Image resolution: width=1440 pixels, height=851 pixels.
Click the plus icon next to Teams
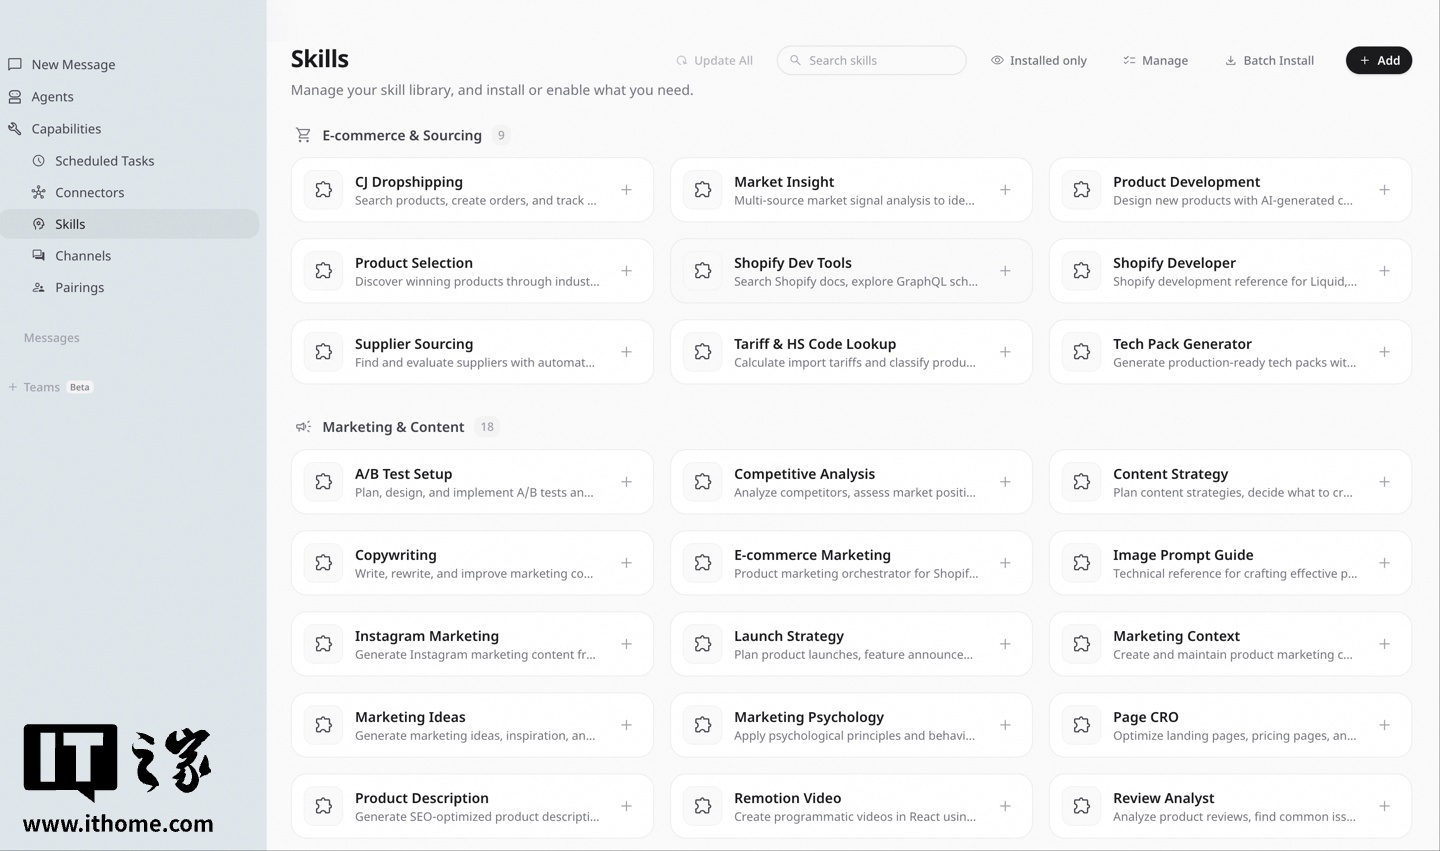coord(13,387)
